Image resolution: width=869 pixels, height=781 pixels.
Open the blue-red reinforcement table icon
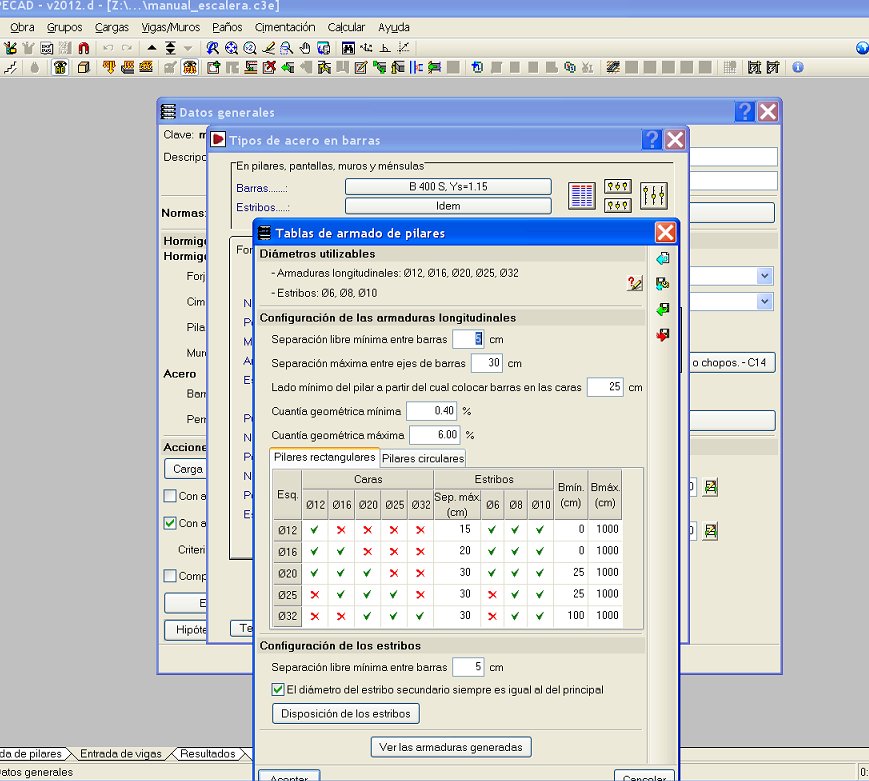pyautogui.click(x=582, y=195)
